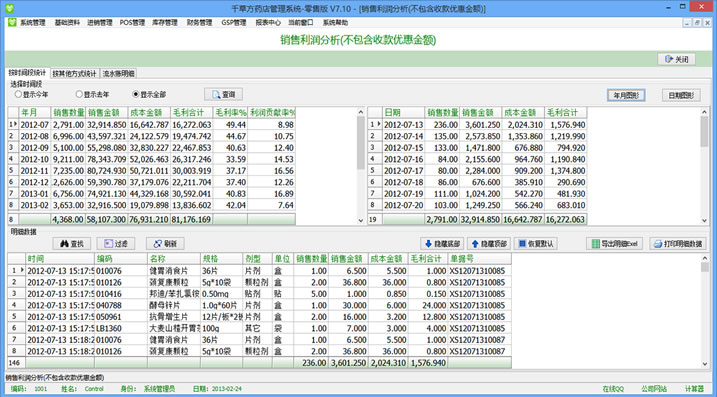This screenshot has width=717, height=397.
Task: Click 打印明细数据 print button
Action: [678, 244]
